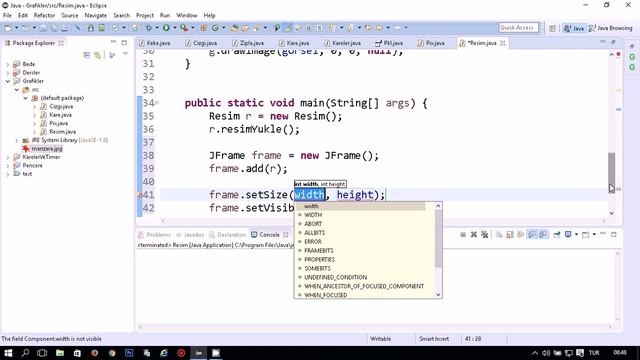Expand KarelerVeTimer project node
The width and height of the screenshot is (640, 360).
[7, 157]
